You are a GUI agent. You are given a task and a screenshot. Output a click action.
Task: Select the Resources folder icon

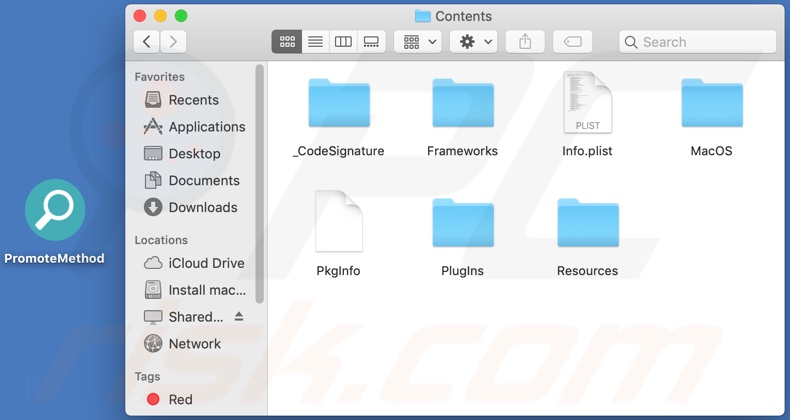[x=588, y=223]
